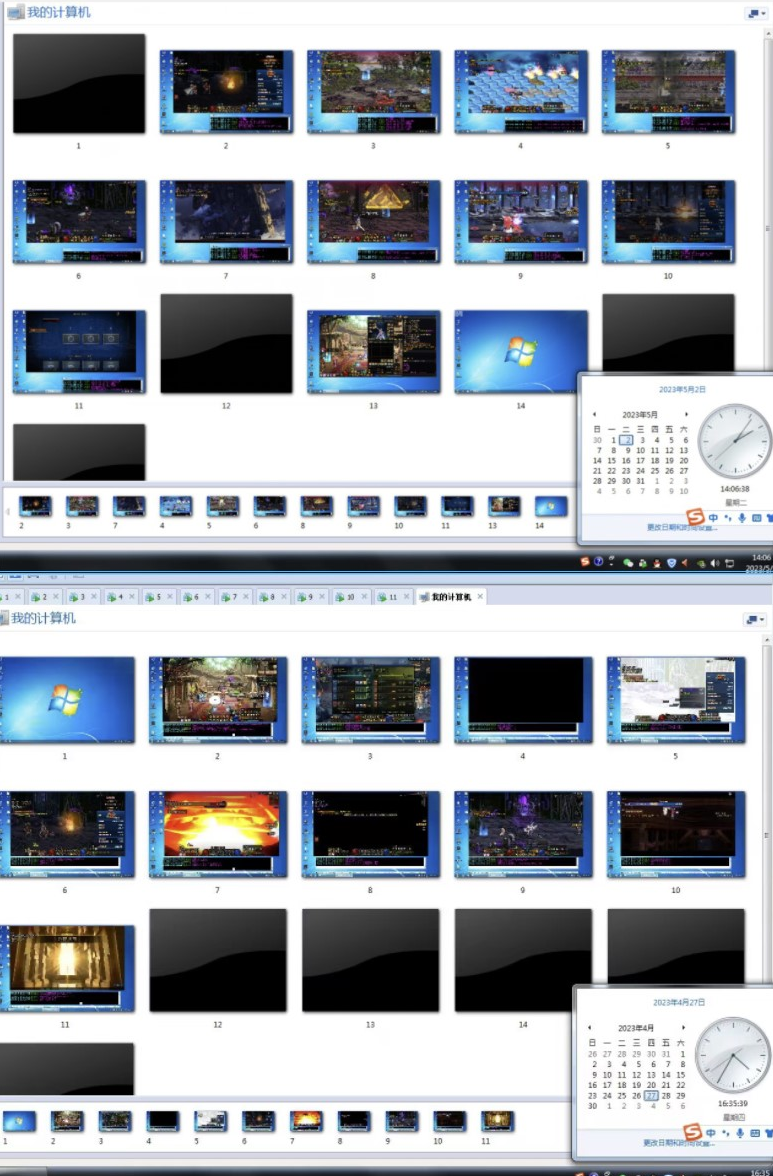The image size is (773, 1176).
Task: Go to previous month in April 2023 calendar
Action: coord(589,1028)
